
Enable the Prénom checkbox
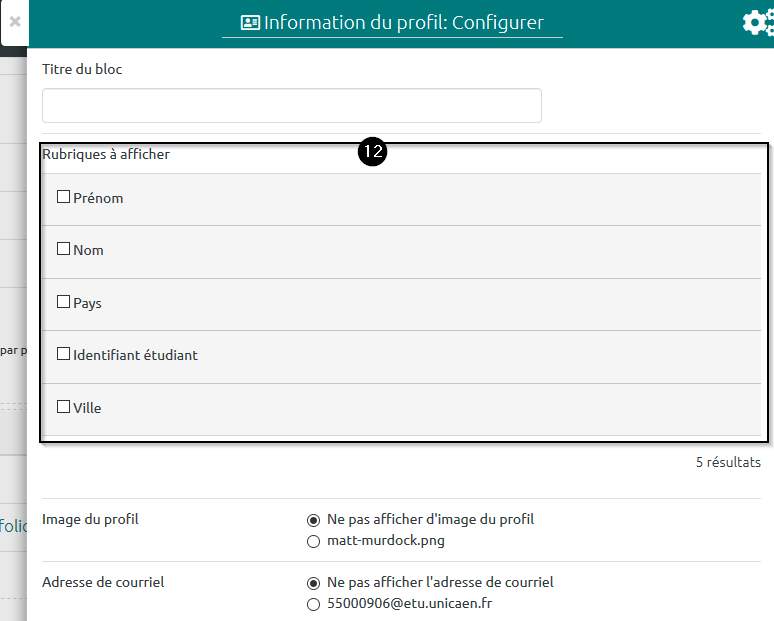click(x=64, y=197)
